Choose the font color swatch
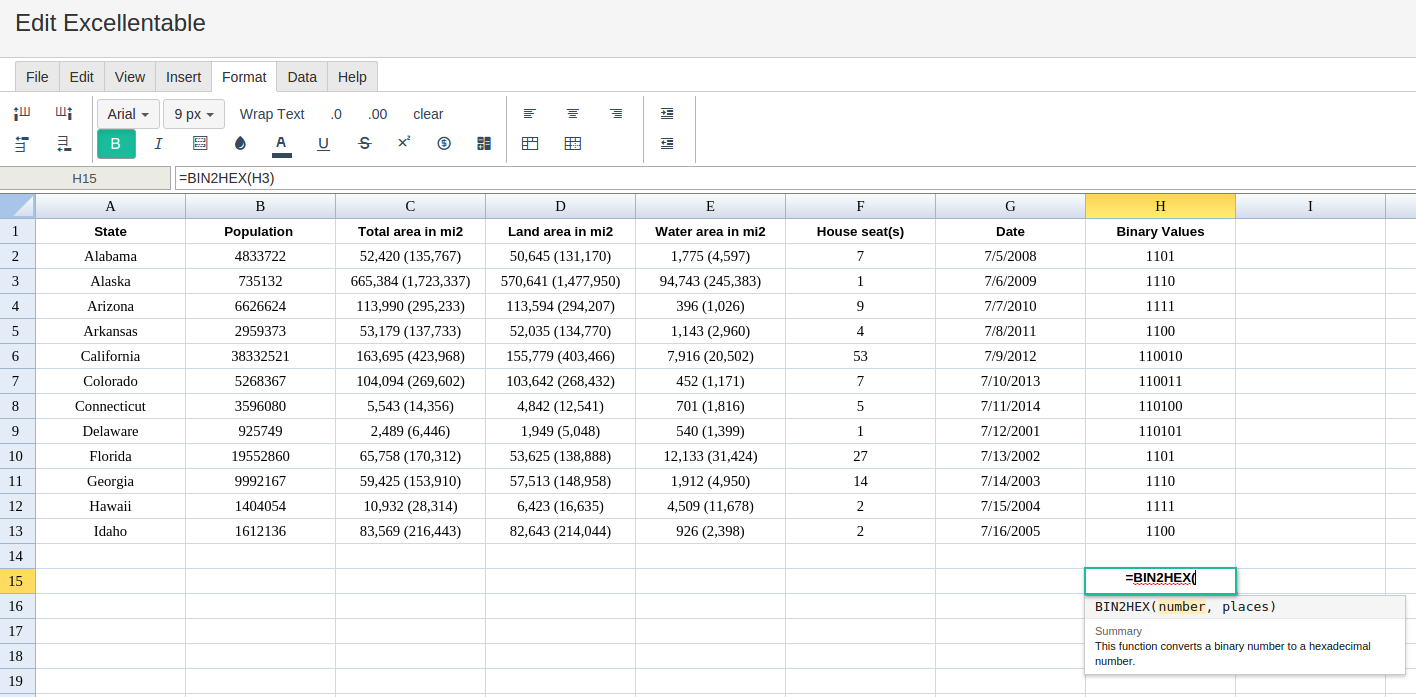 [x=281, y=144]
